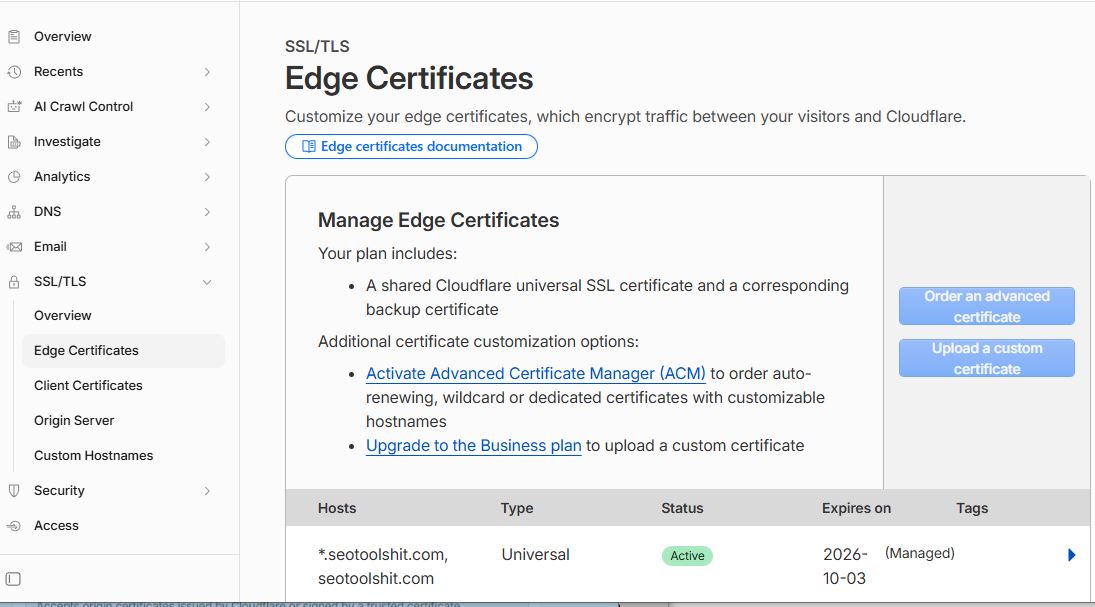Open the SSL/TLS Overview sub-item
Screen dimensions: 1095x607
62,315
